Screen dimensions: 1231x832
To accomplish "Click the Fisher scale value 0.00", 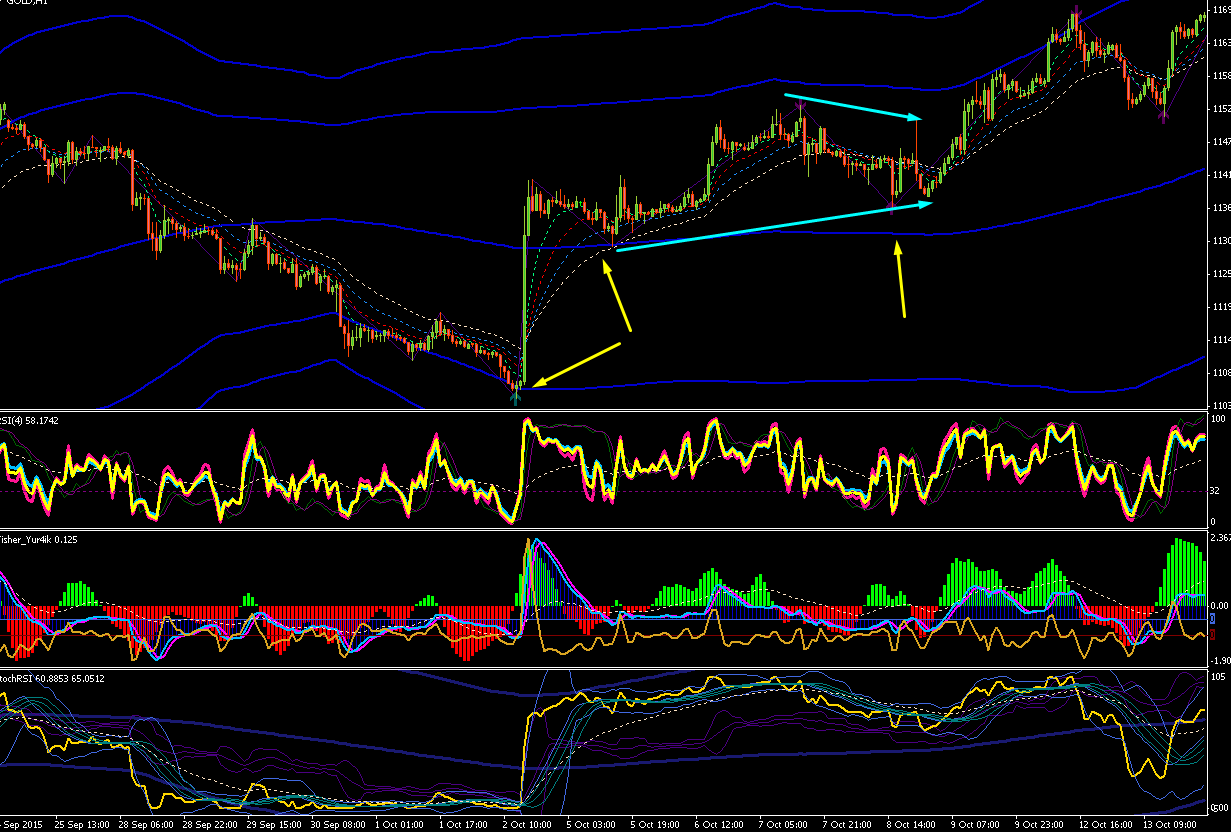I will [1220, 606].
